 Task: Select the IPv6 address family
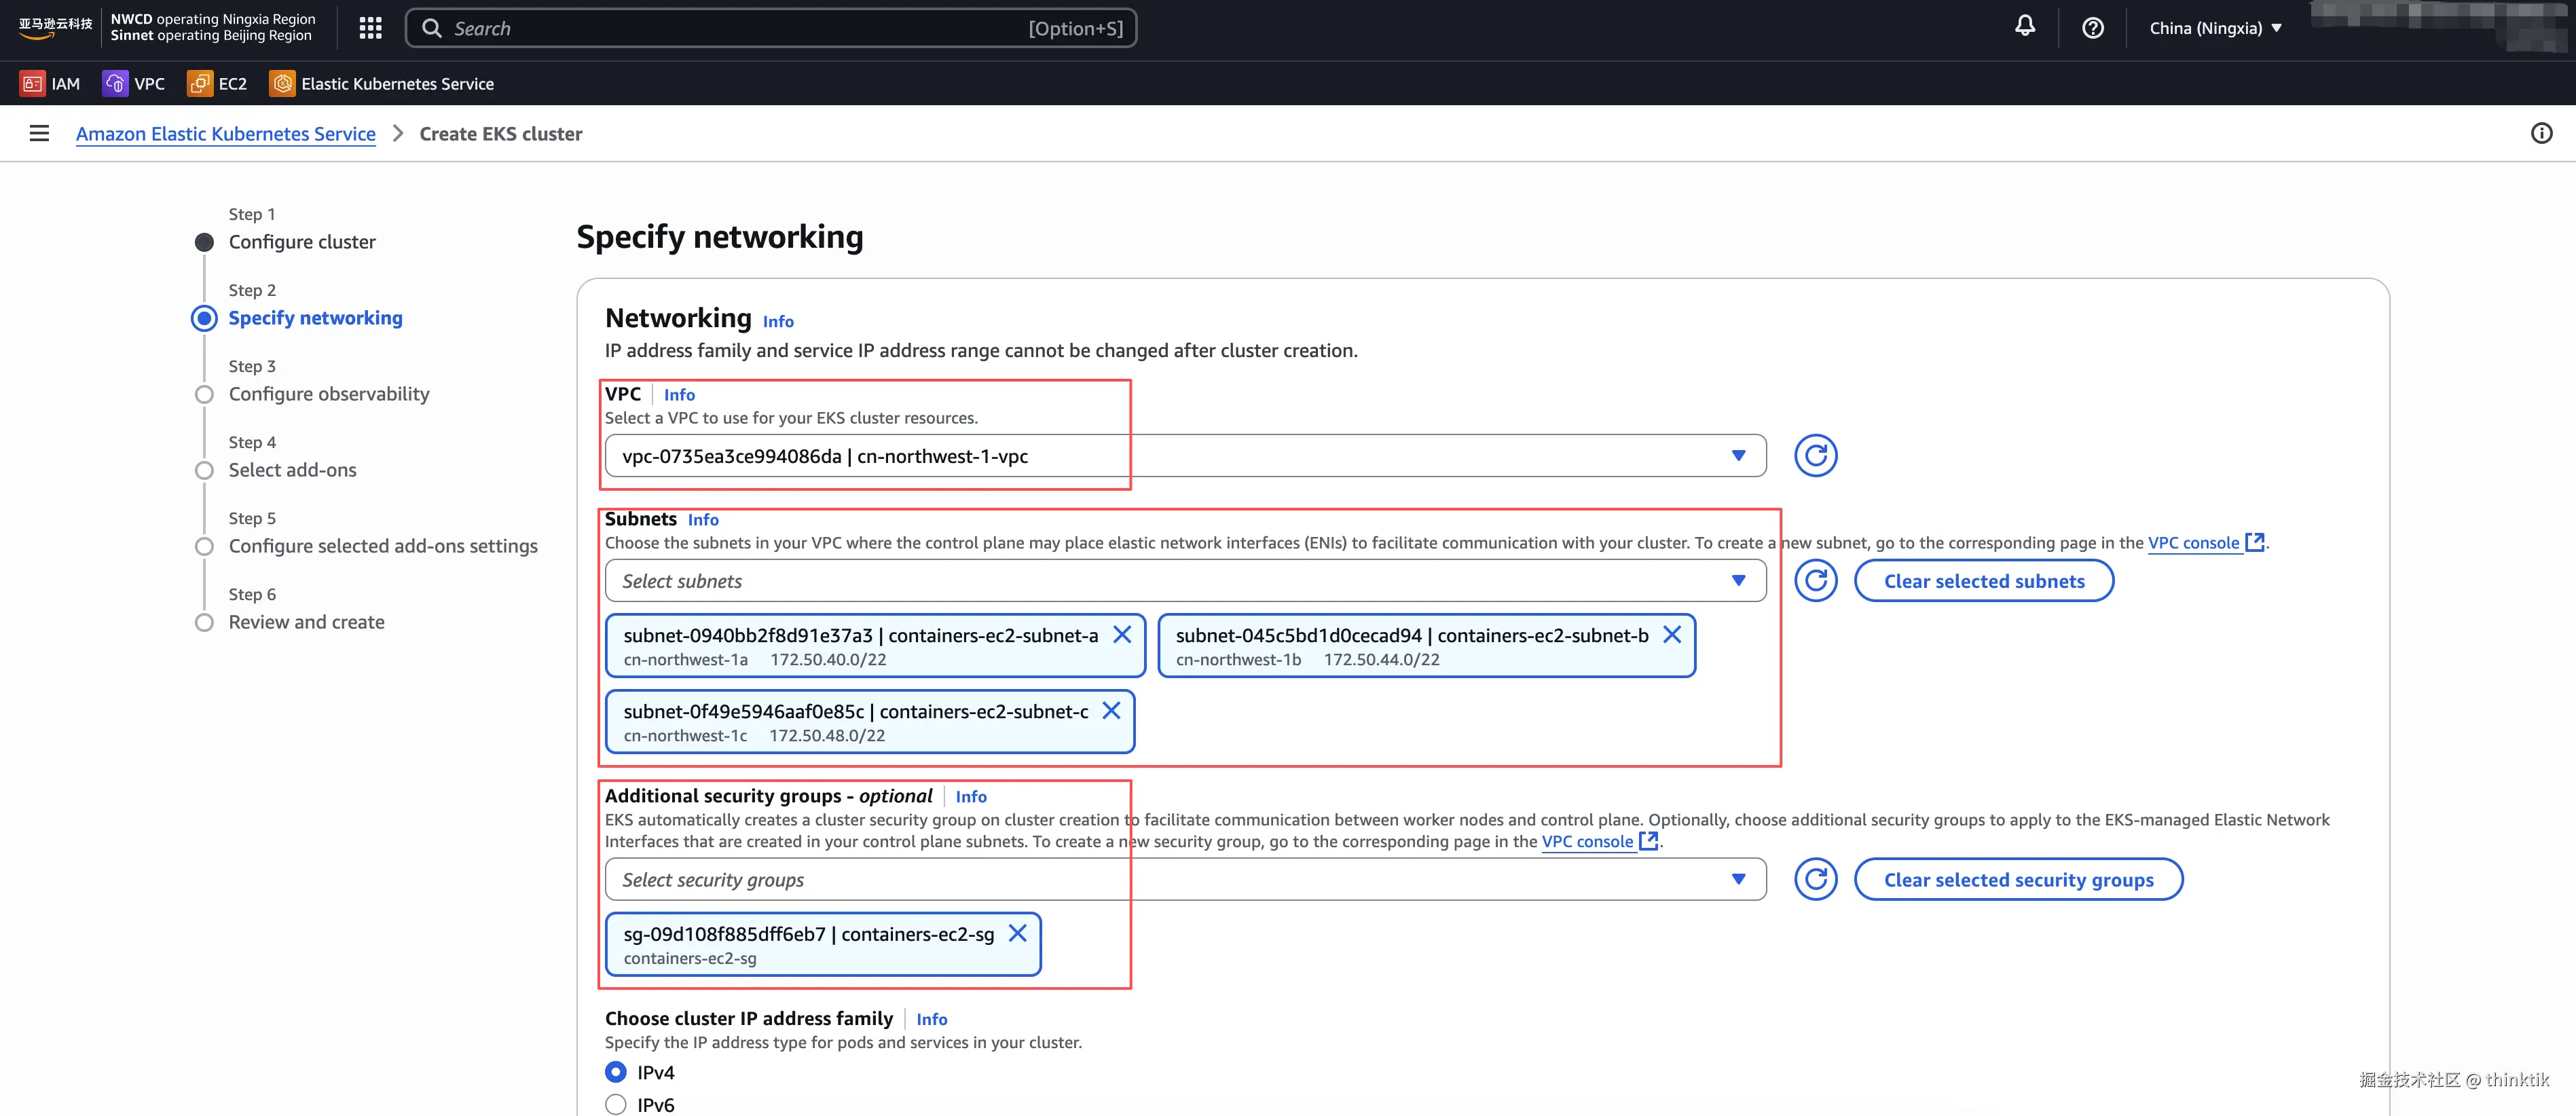tap(616, 1104)
